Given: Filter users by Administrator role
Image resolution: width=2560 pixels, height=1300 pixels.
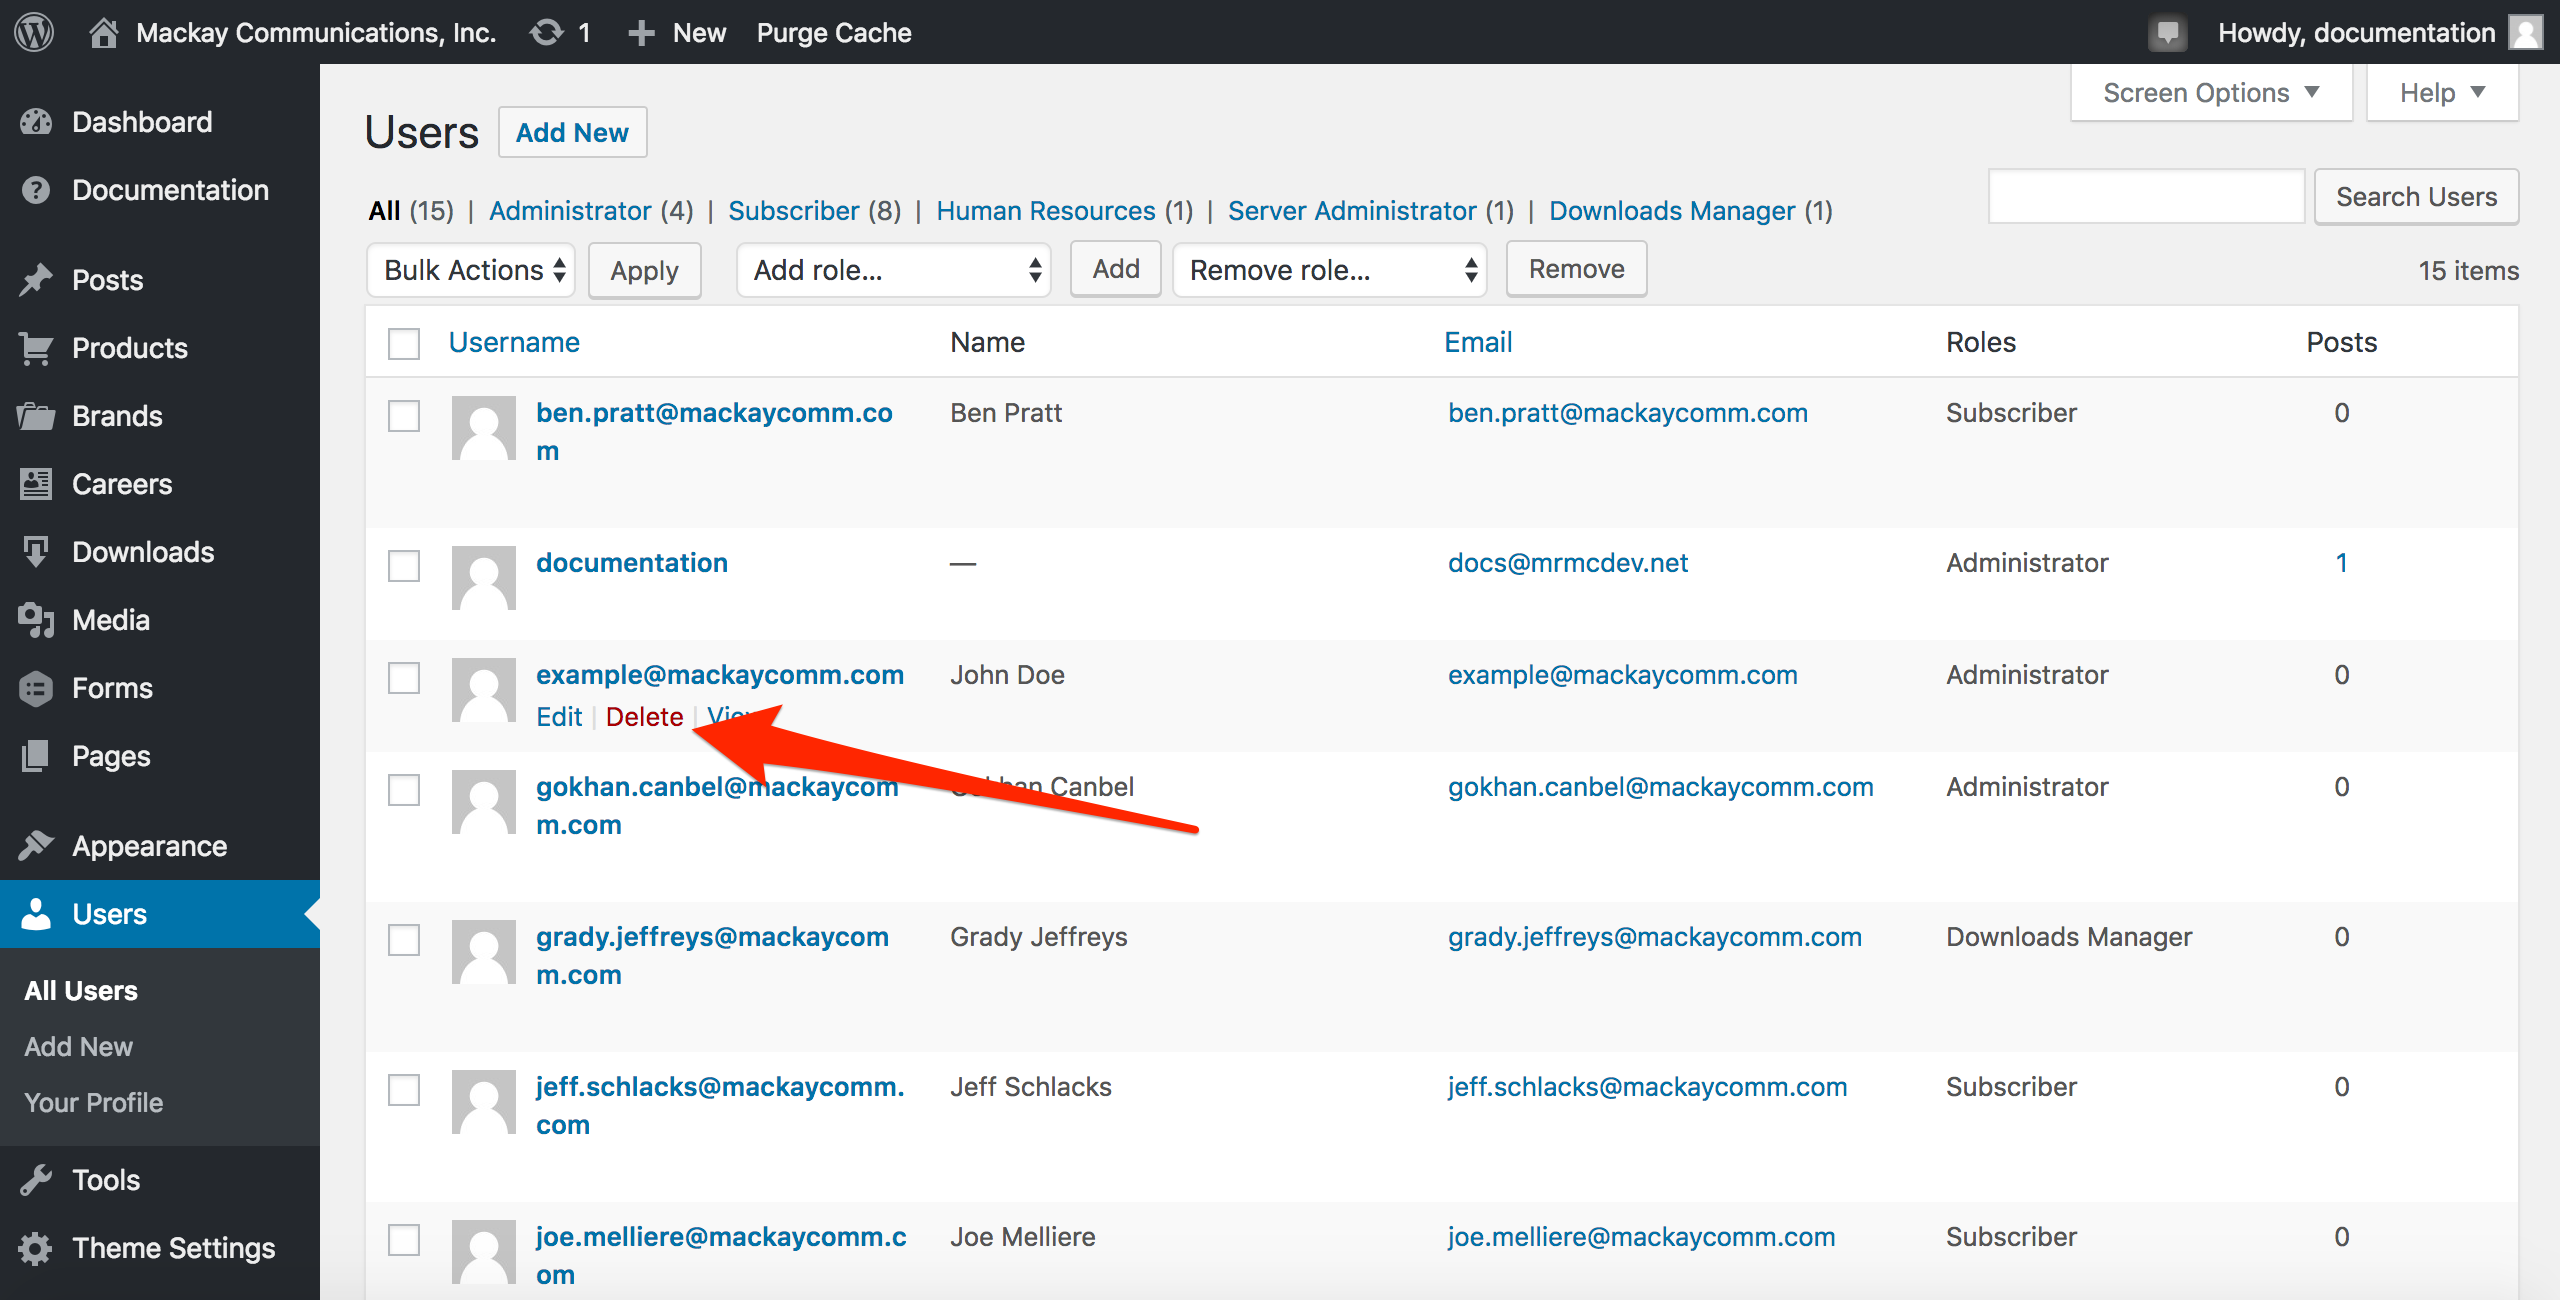Looking at the screenshot, I should click(570, 211).
